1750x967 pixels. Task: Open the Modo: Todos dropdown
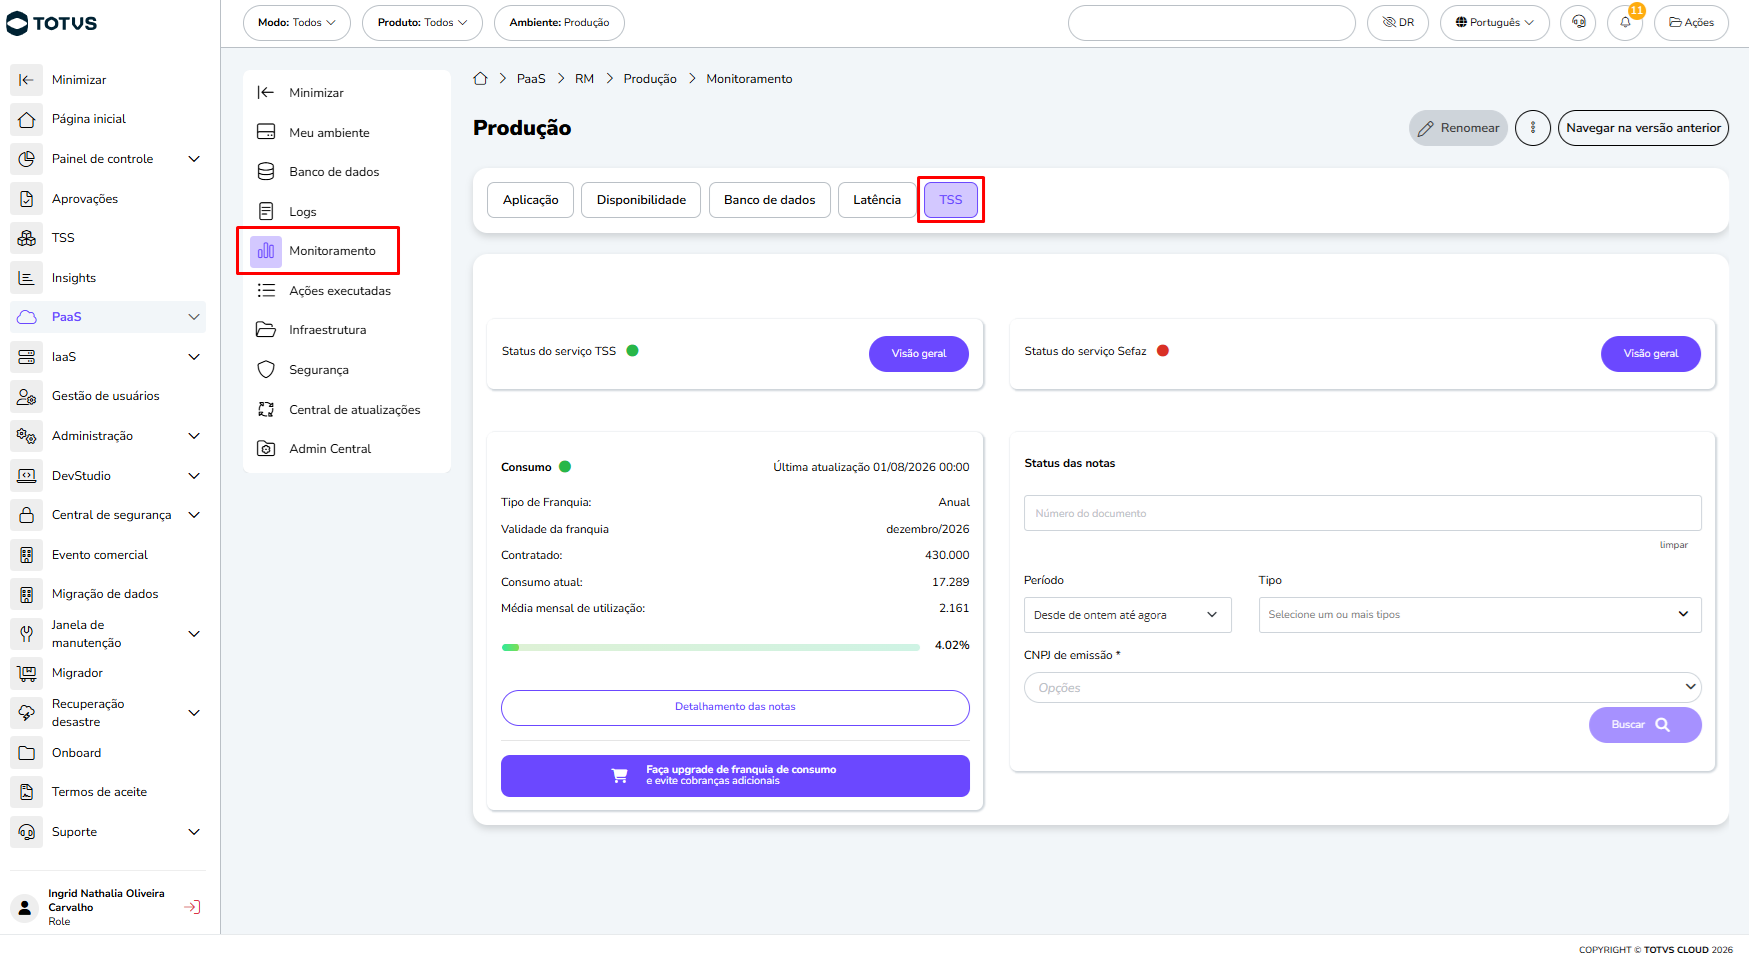pyautogui.click(x=297, y=23)
